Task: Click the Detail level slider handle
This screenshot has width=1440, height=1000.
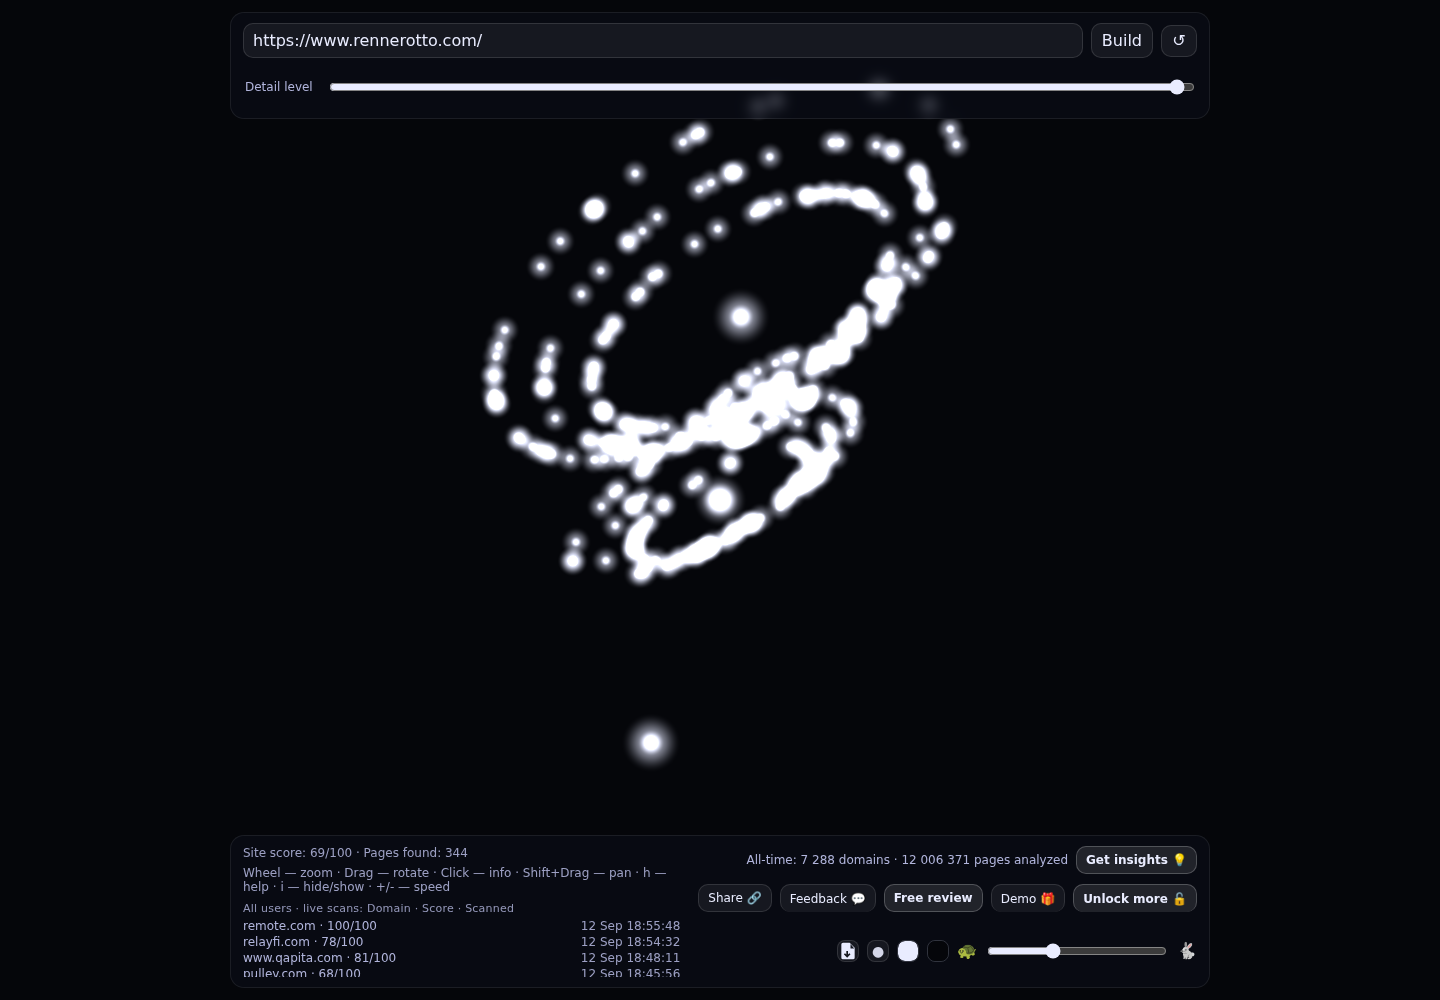Action: point(1177,87)
